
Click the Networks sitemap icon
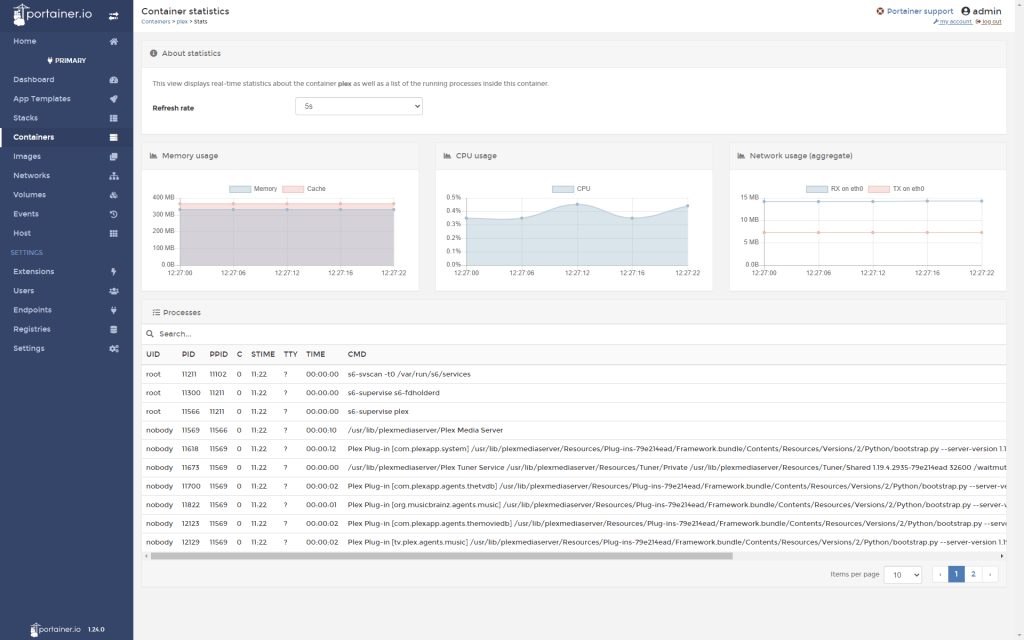point(114,176)
